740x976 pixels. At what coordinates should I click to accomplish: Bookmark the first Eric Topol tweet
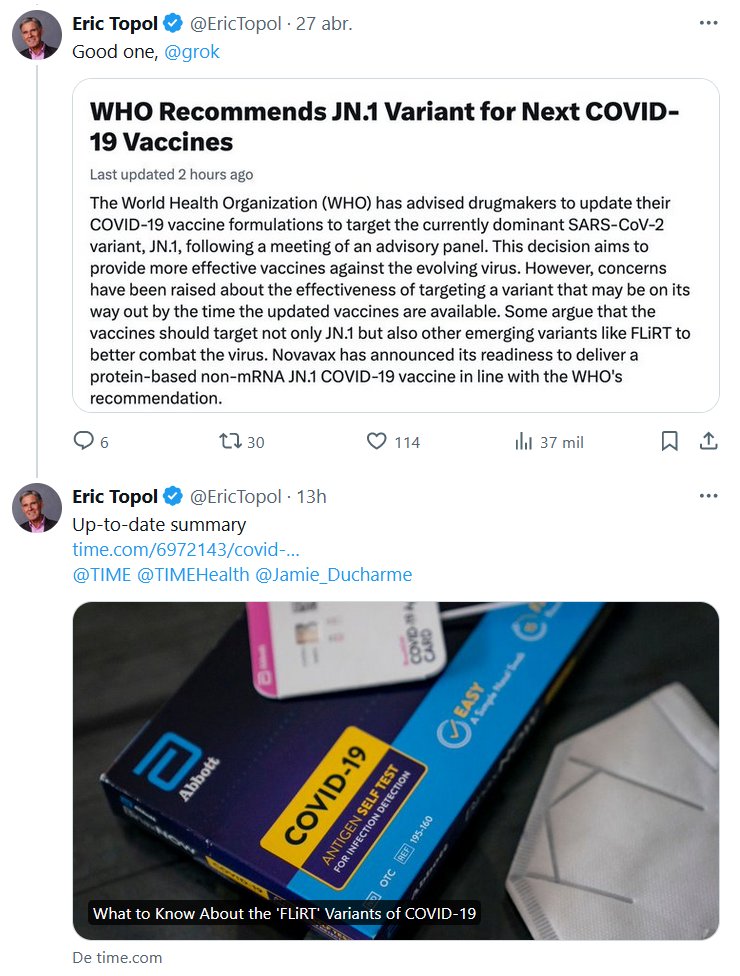pyautogui.click(x=670, y=441)
